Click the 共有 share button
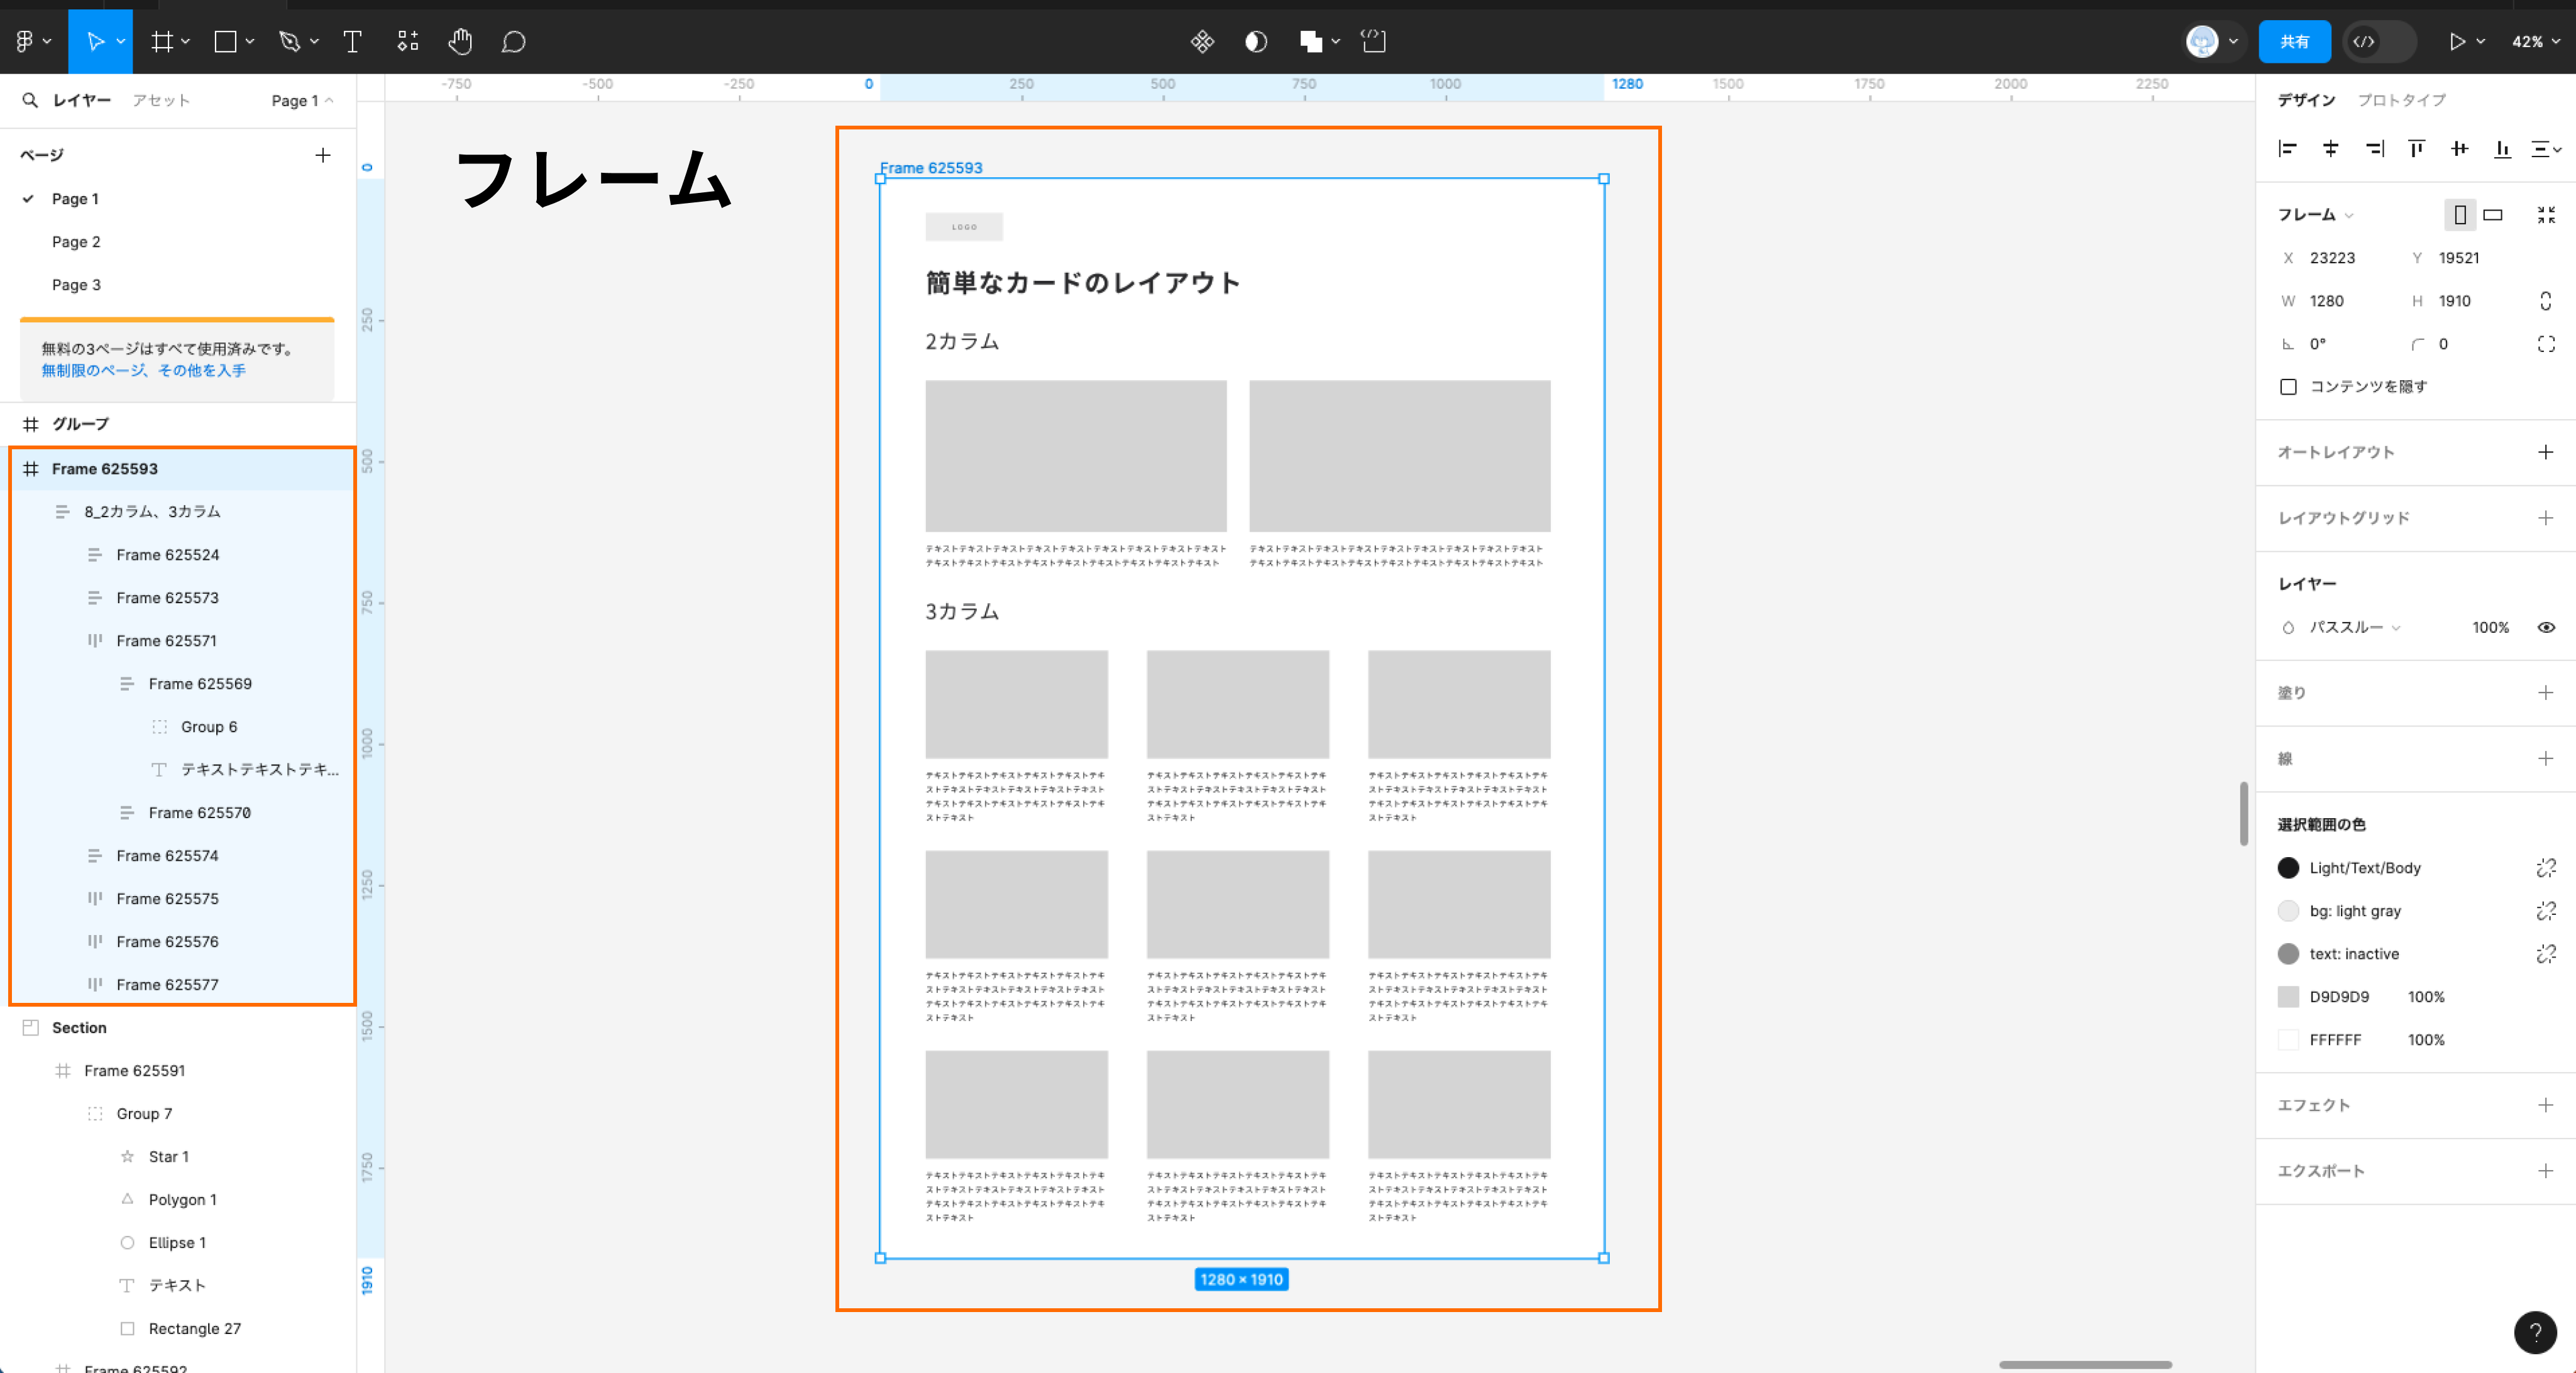2576x1373 pixels. tap(2294, 41)
